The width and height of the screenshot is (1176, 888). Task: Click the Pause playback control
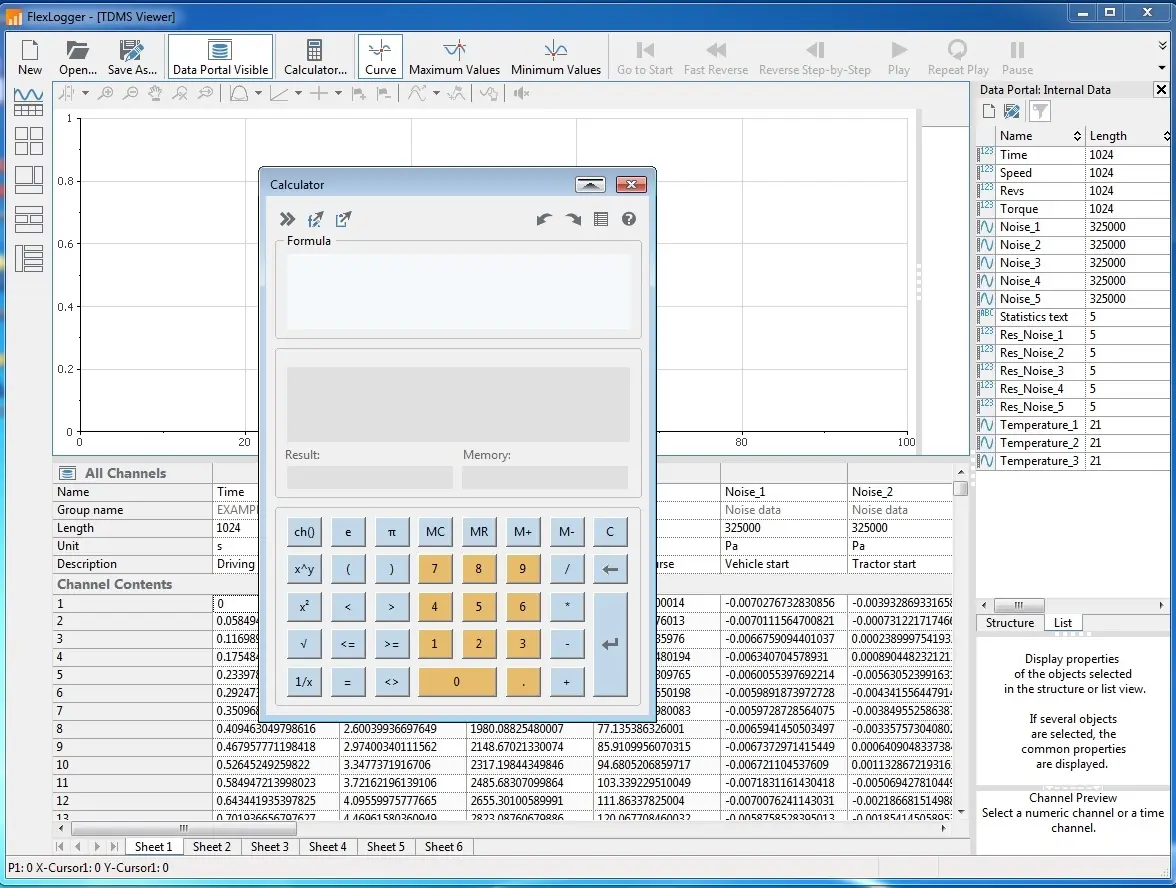(x=1017, y=57)
